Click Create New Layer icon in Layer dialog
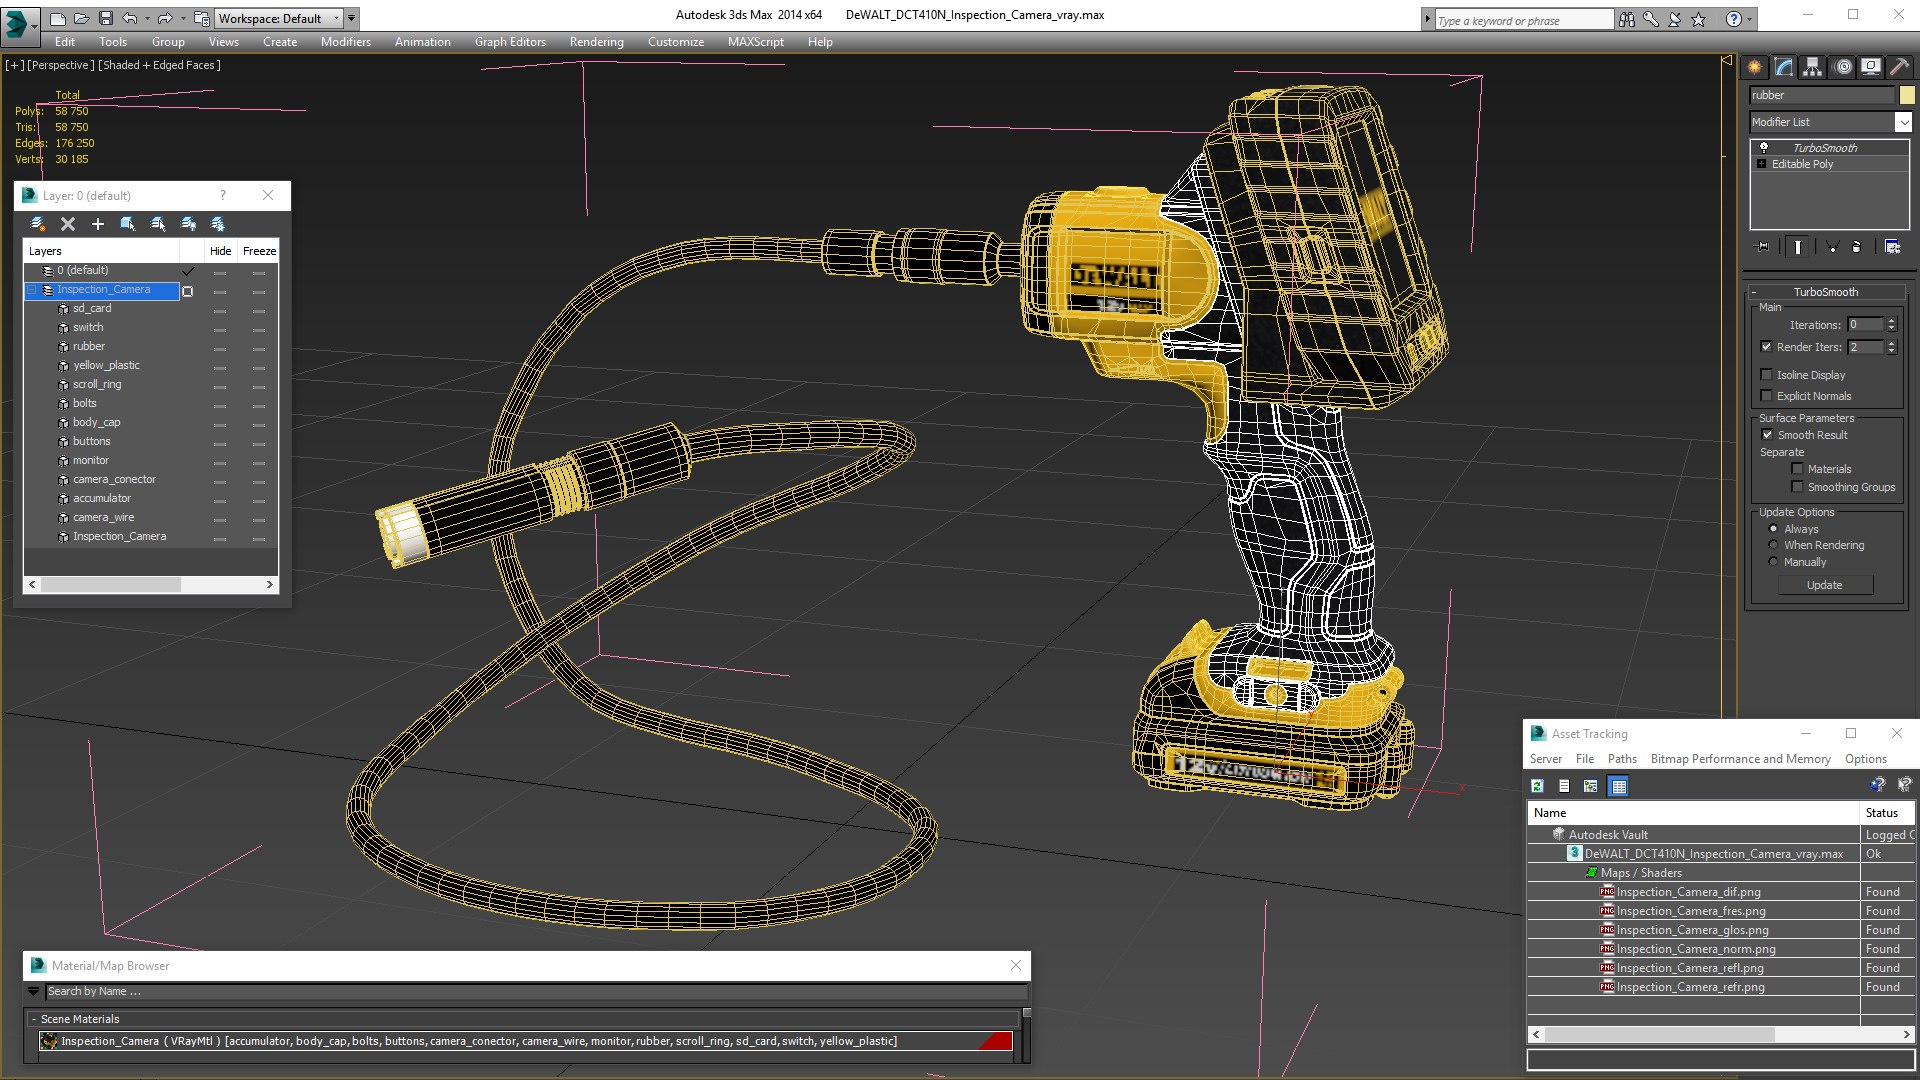The image size is (1920, 1080). 38,224
